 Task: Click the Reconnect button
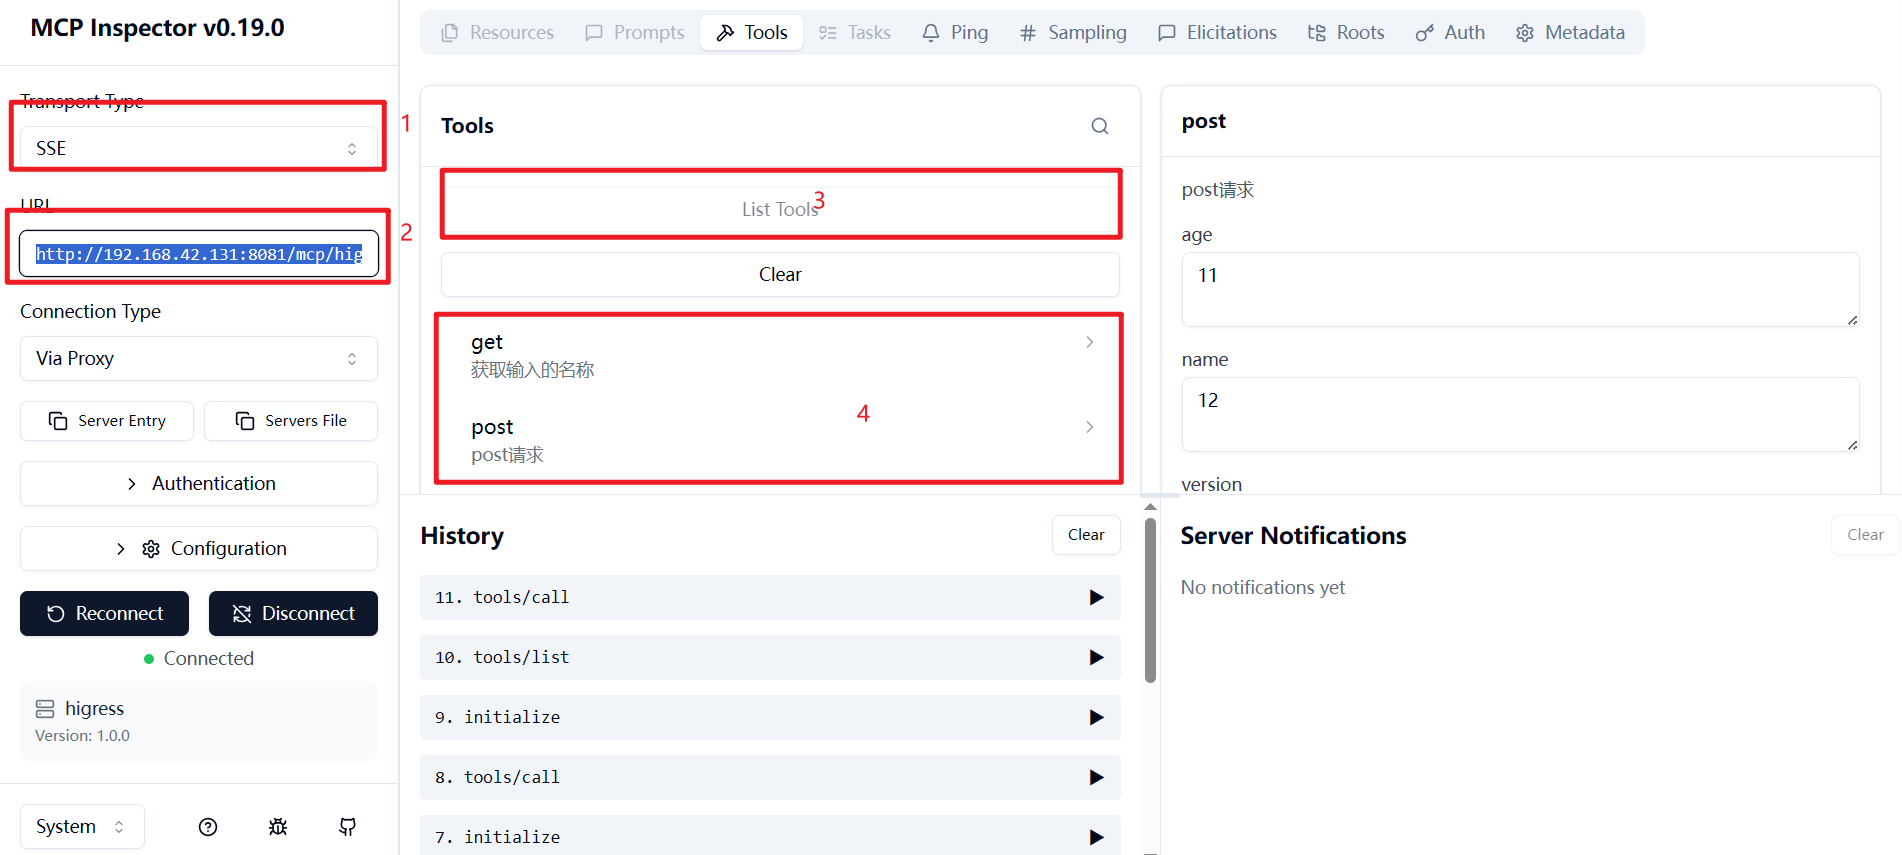(x=104, y=613)
